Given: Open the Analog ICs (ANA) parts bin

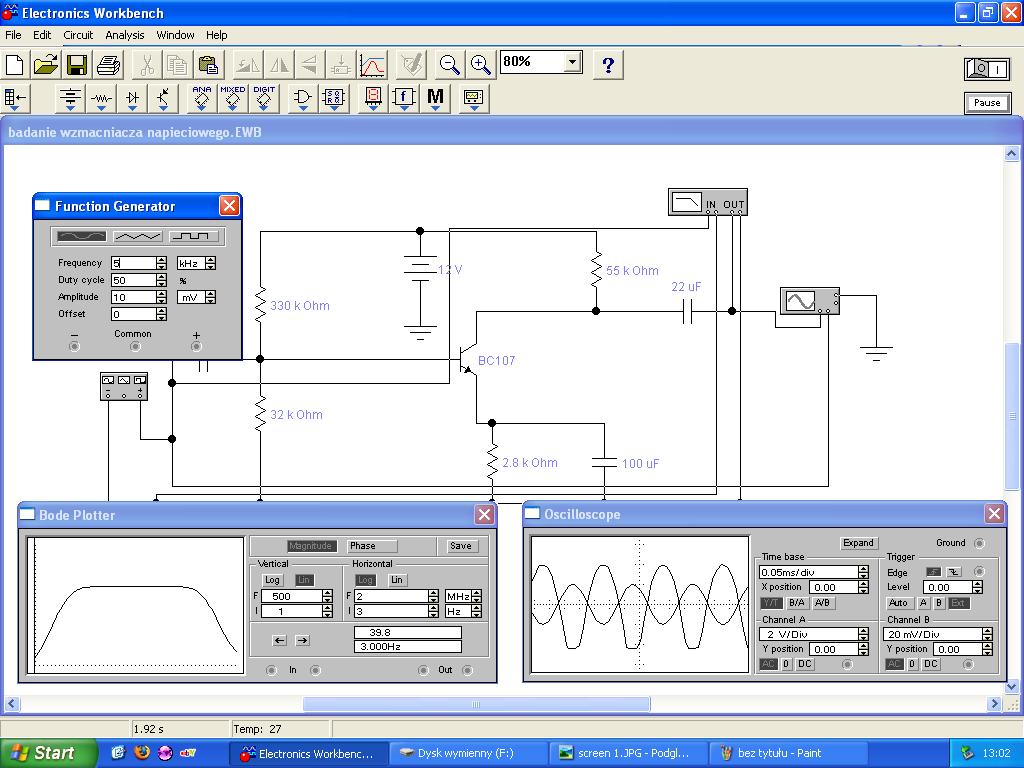Looking at the screenshot, I should tap(202, 99).
